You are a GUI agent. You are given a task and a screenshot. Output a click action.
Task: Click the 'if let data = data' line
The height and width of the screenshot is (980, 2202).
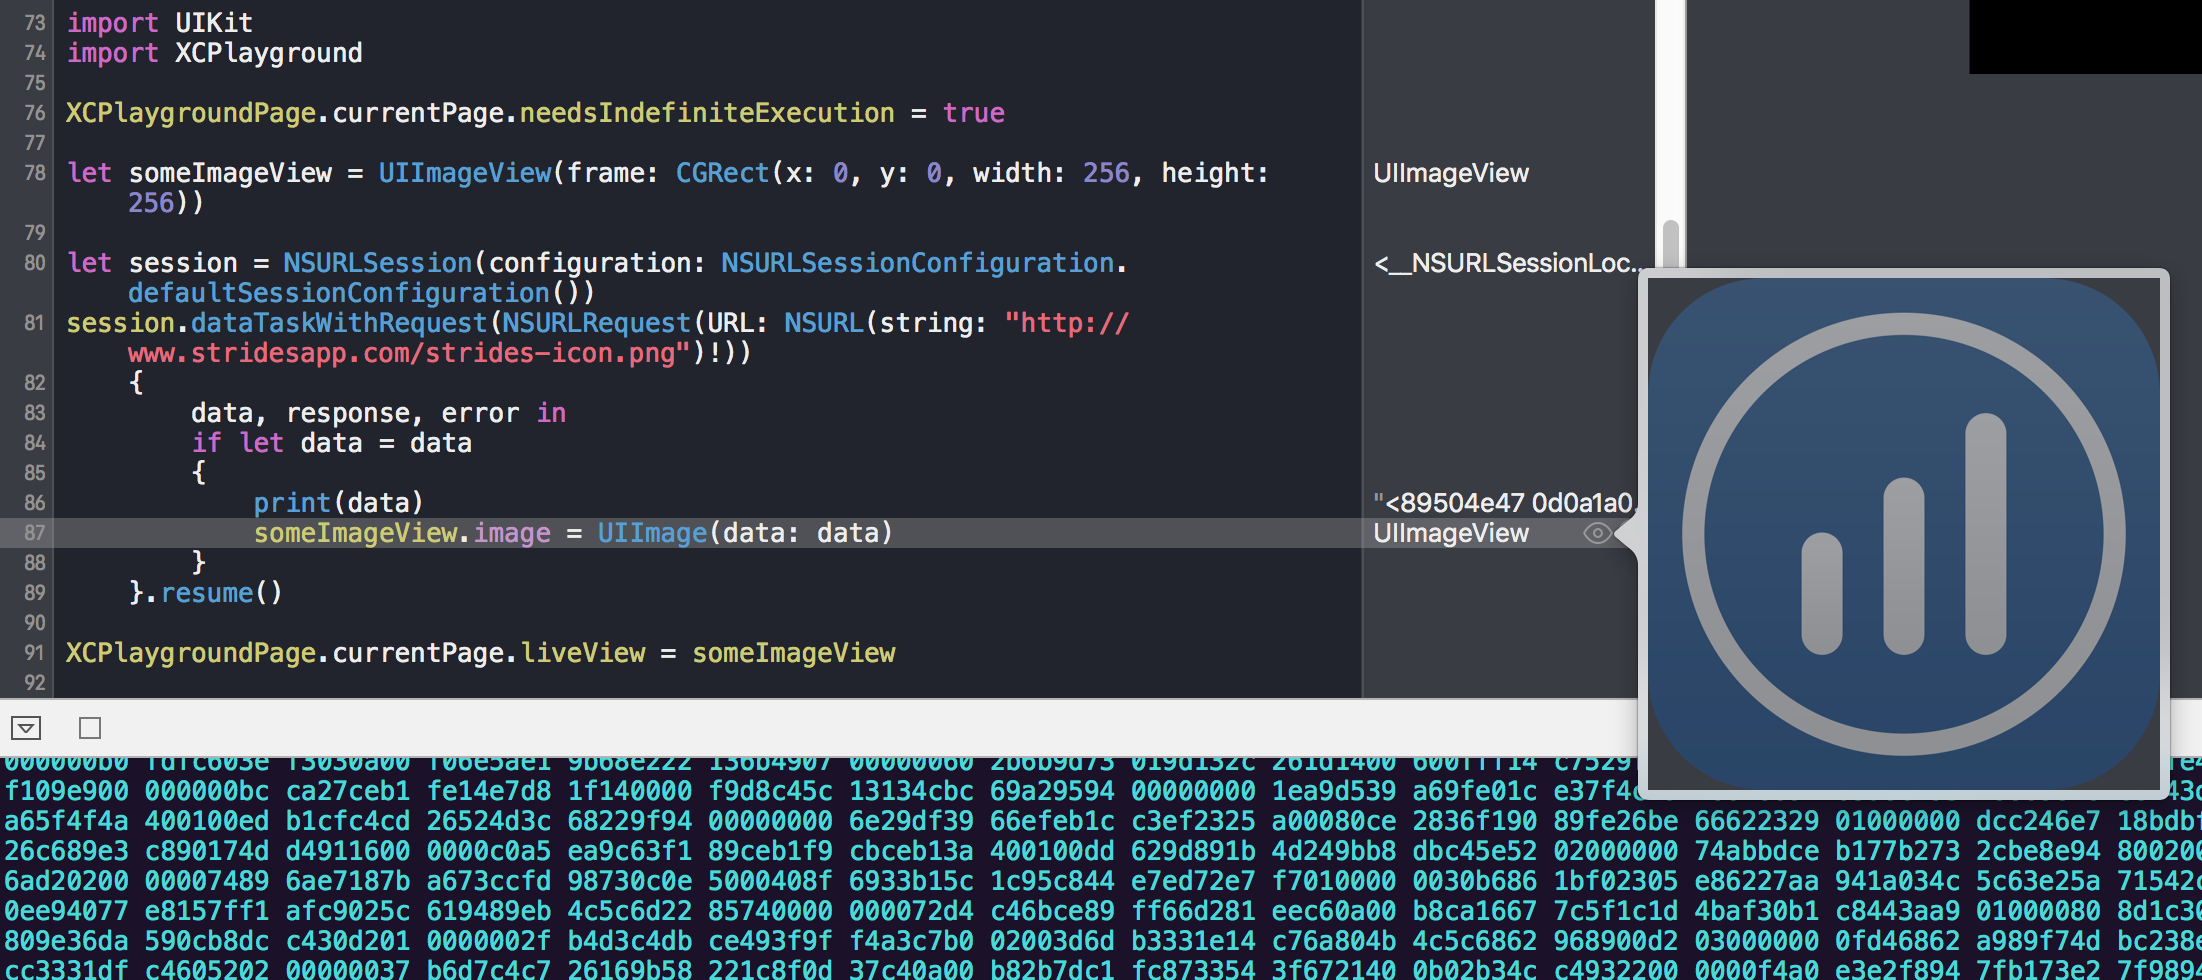coord(332,443)
